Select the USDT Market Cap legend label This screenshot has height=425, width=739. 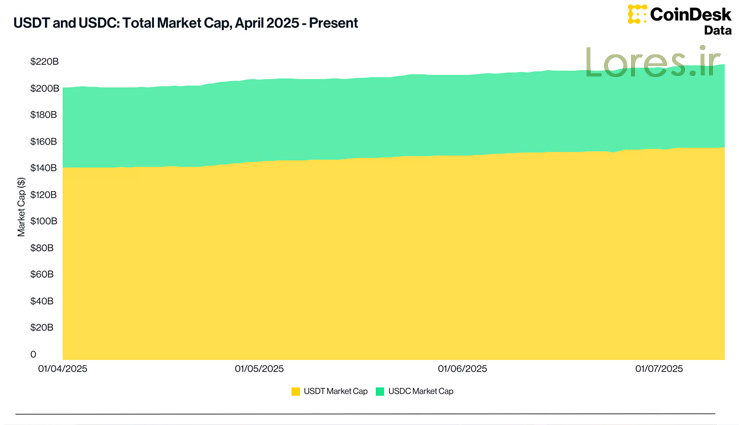point(336,391)
